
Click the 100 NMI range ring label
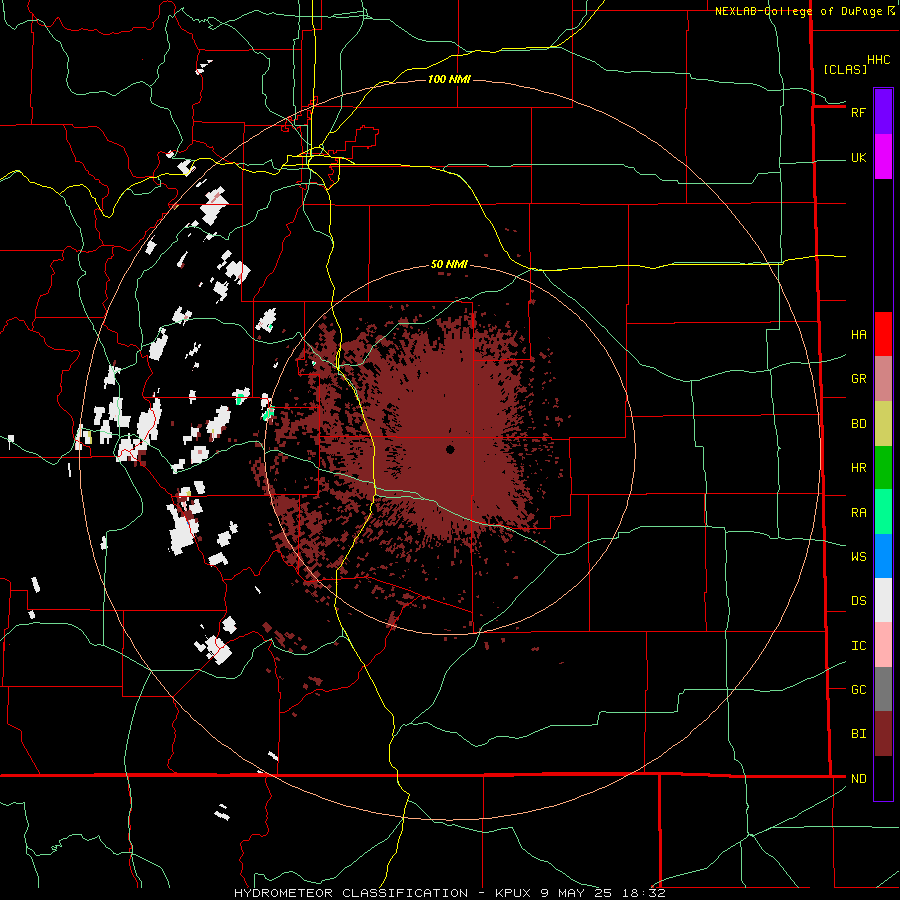click(x=449, y=79)
